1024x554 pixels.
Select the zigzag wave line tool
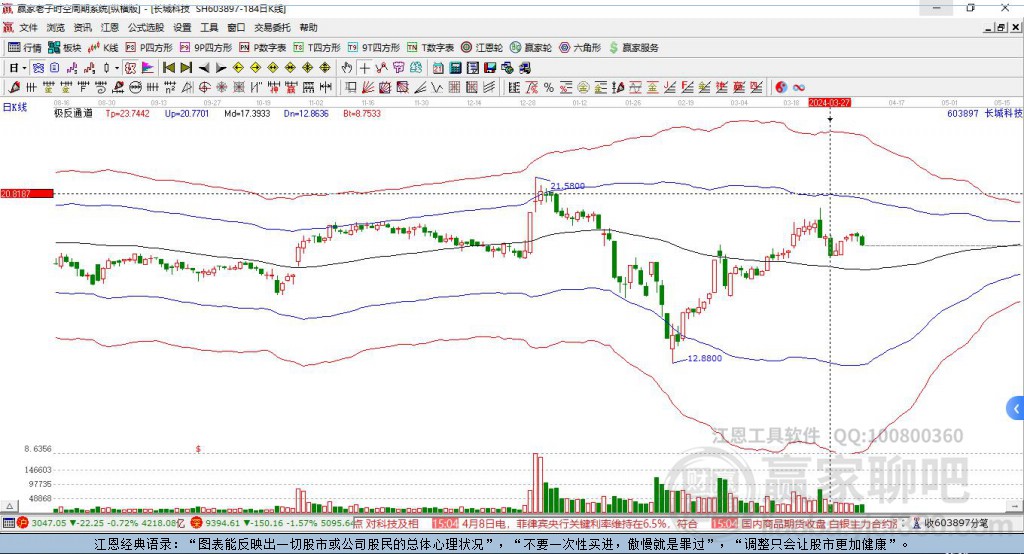(437, 87)
